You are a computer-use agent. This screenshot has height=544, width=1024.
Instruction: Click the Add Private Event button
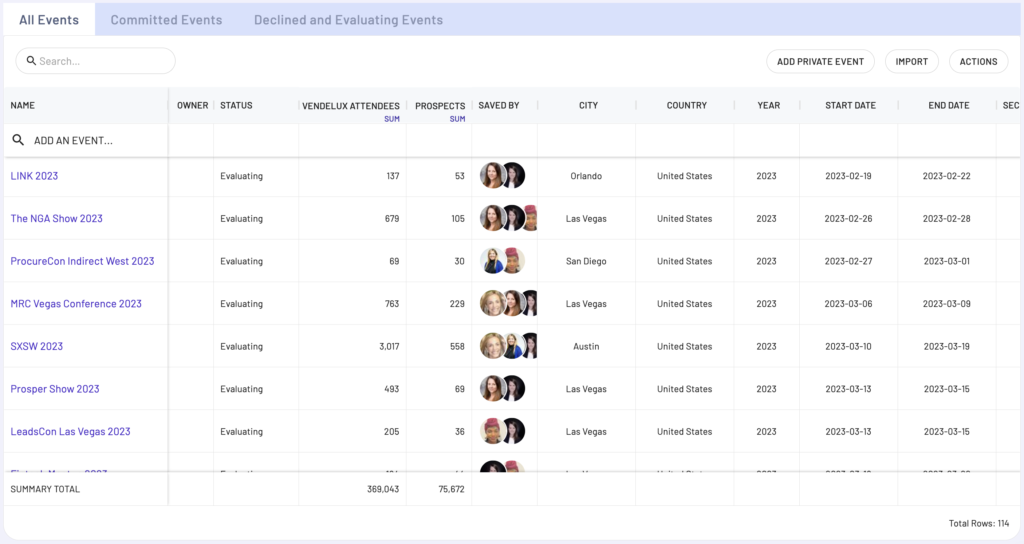pyautogui.click(x=820, y=61)
